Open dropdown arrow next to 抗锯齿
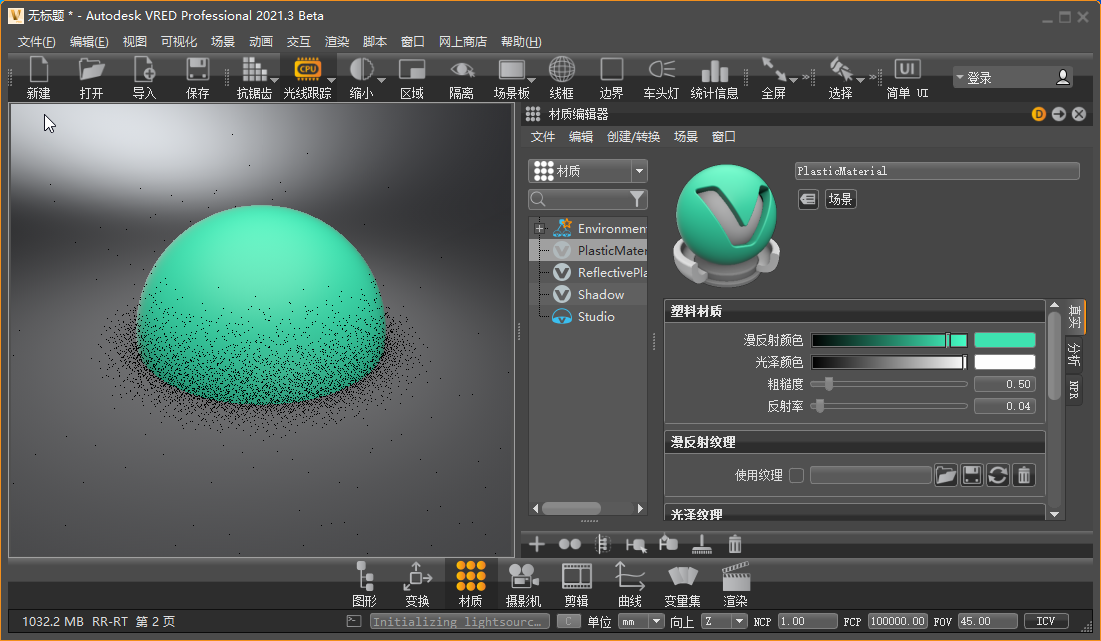 click(275, 81)
